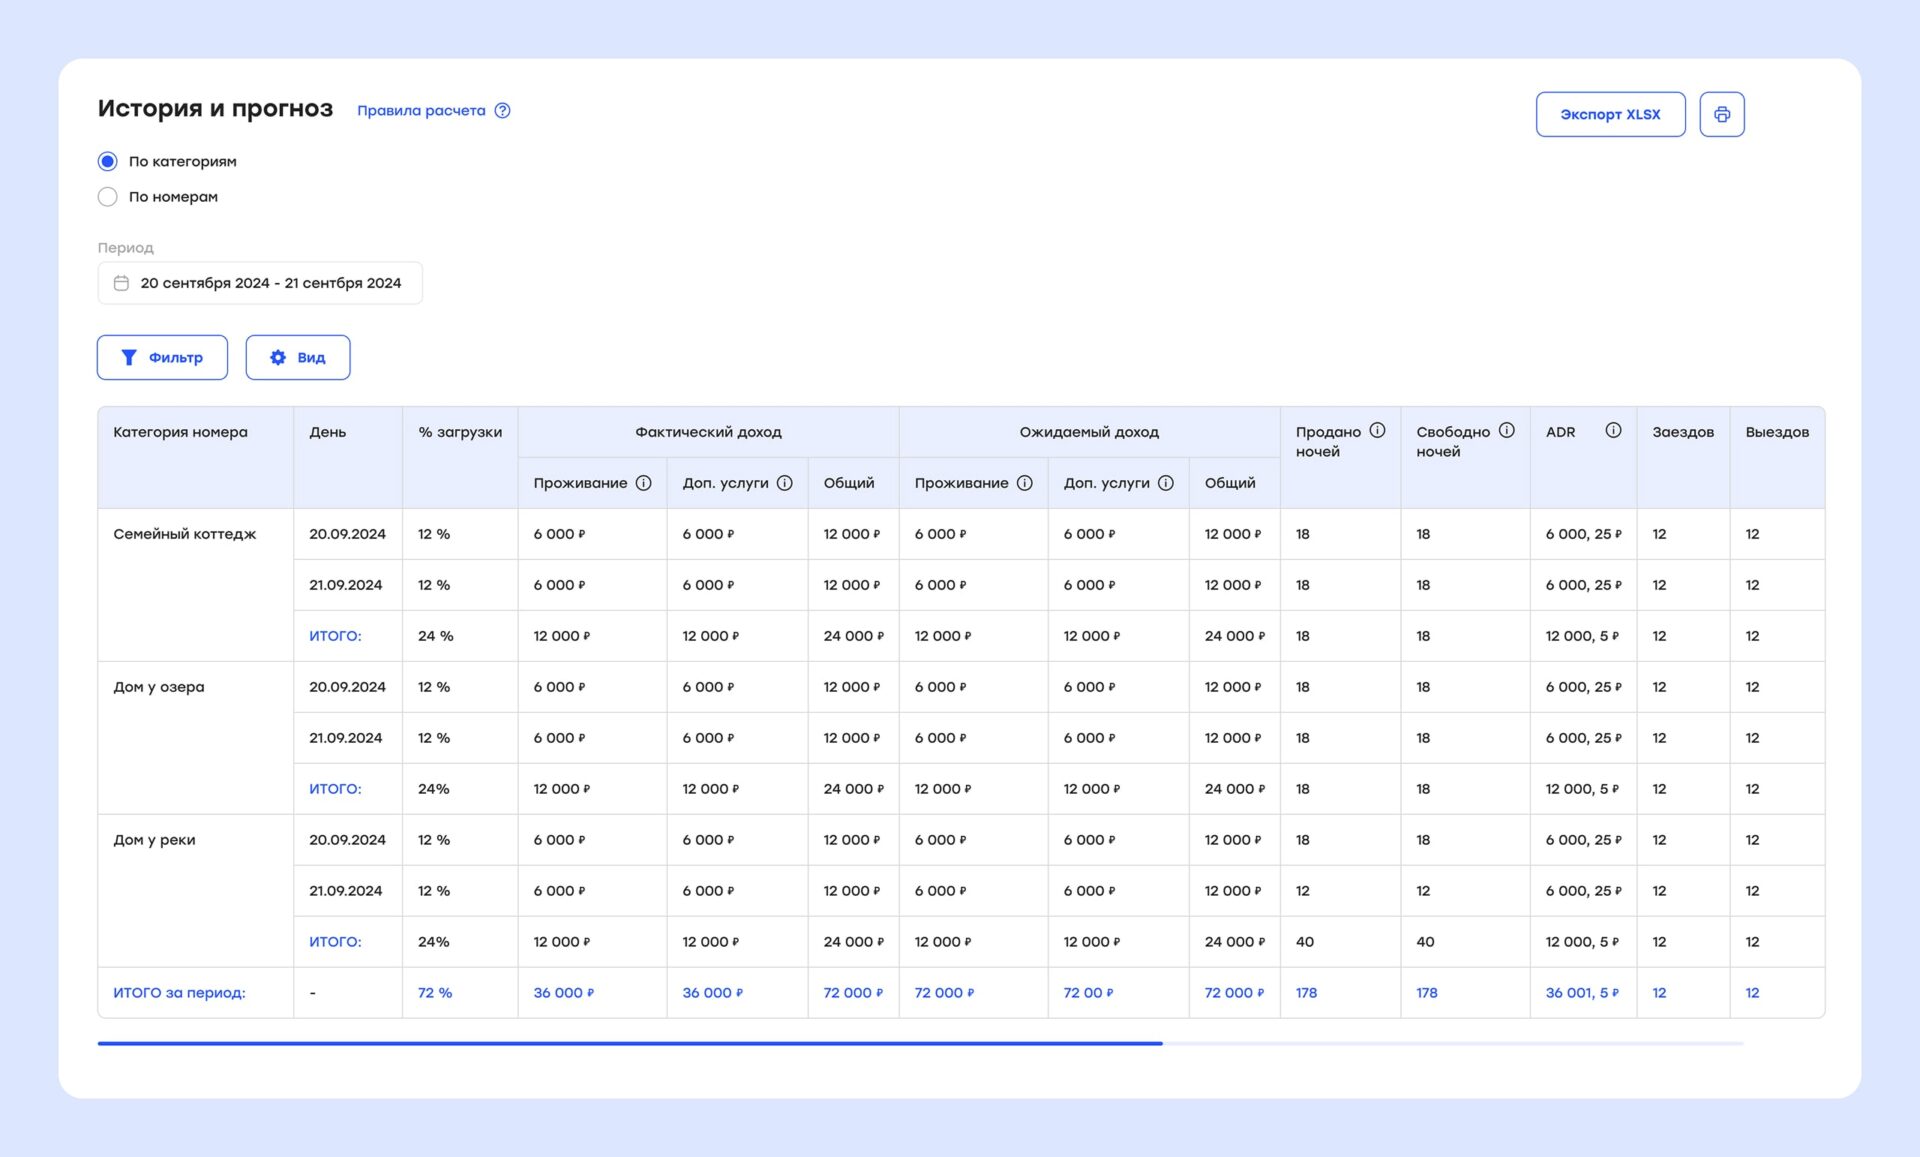1920x1157 pixels.
Task: Open the Период date range picker
Action: coord(270,283)
